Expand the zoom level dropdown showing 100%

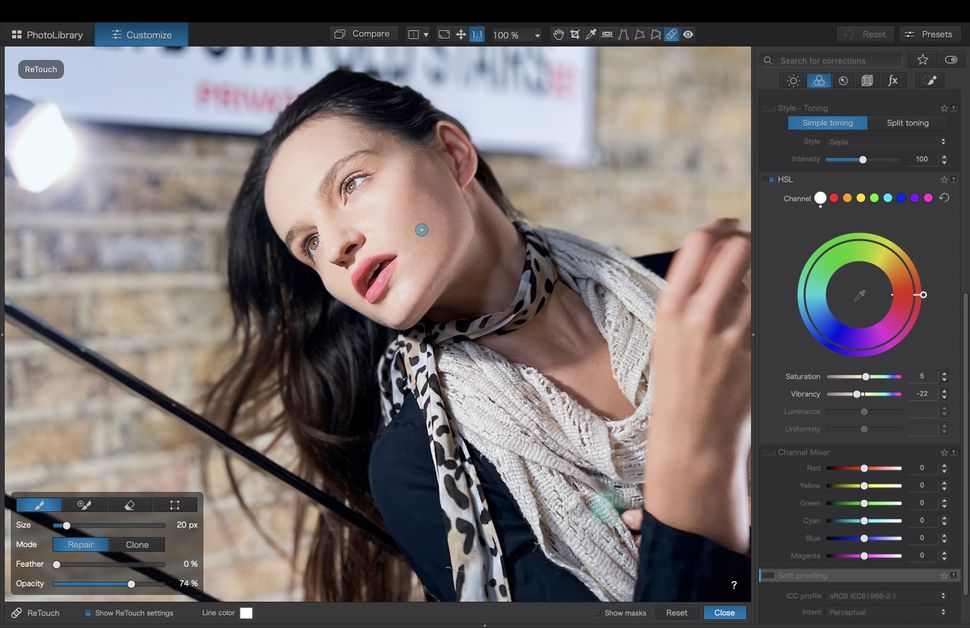(x=537, y=34)
